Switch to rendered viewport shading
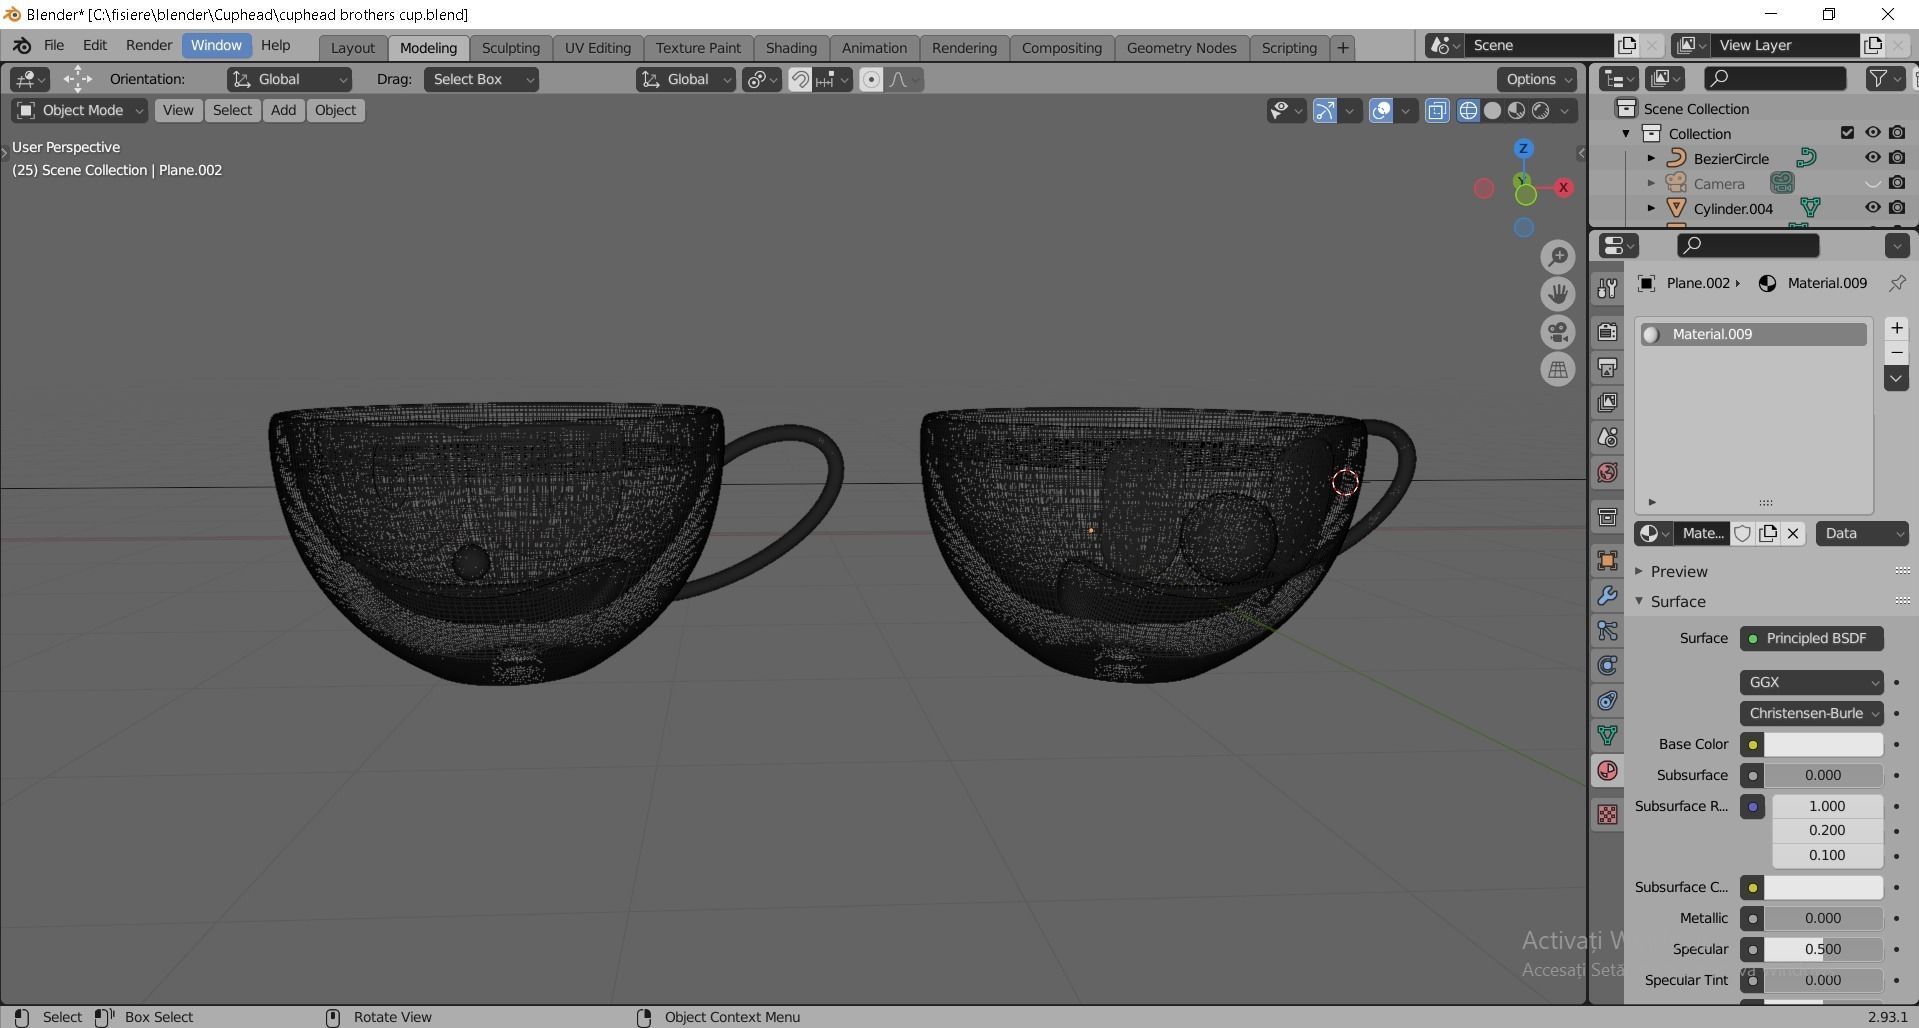Viewport: 1919px width, 1028px height. click(x=1541, y=110)
